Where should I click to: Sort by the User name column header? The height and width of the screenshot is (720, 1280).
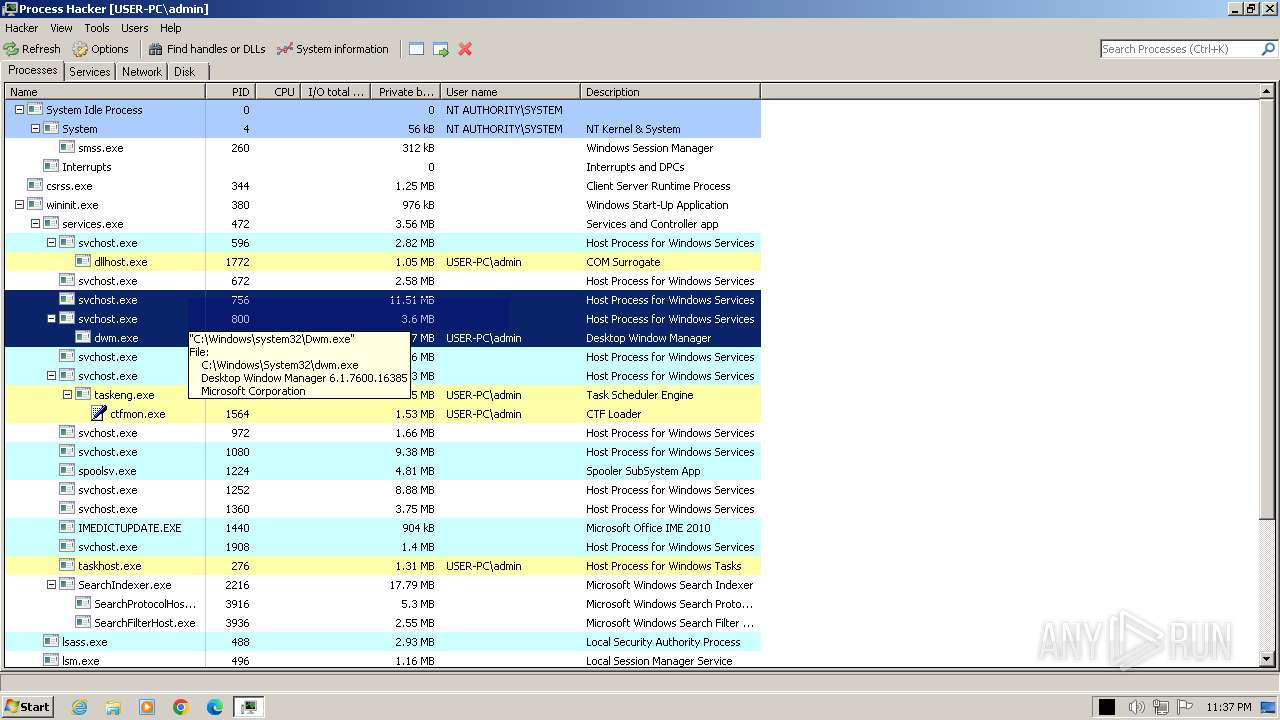[x=510, y=92]
